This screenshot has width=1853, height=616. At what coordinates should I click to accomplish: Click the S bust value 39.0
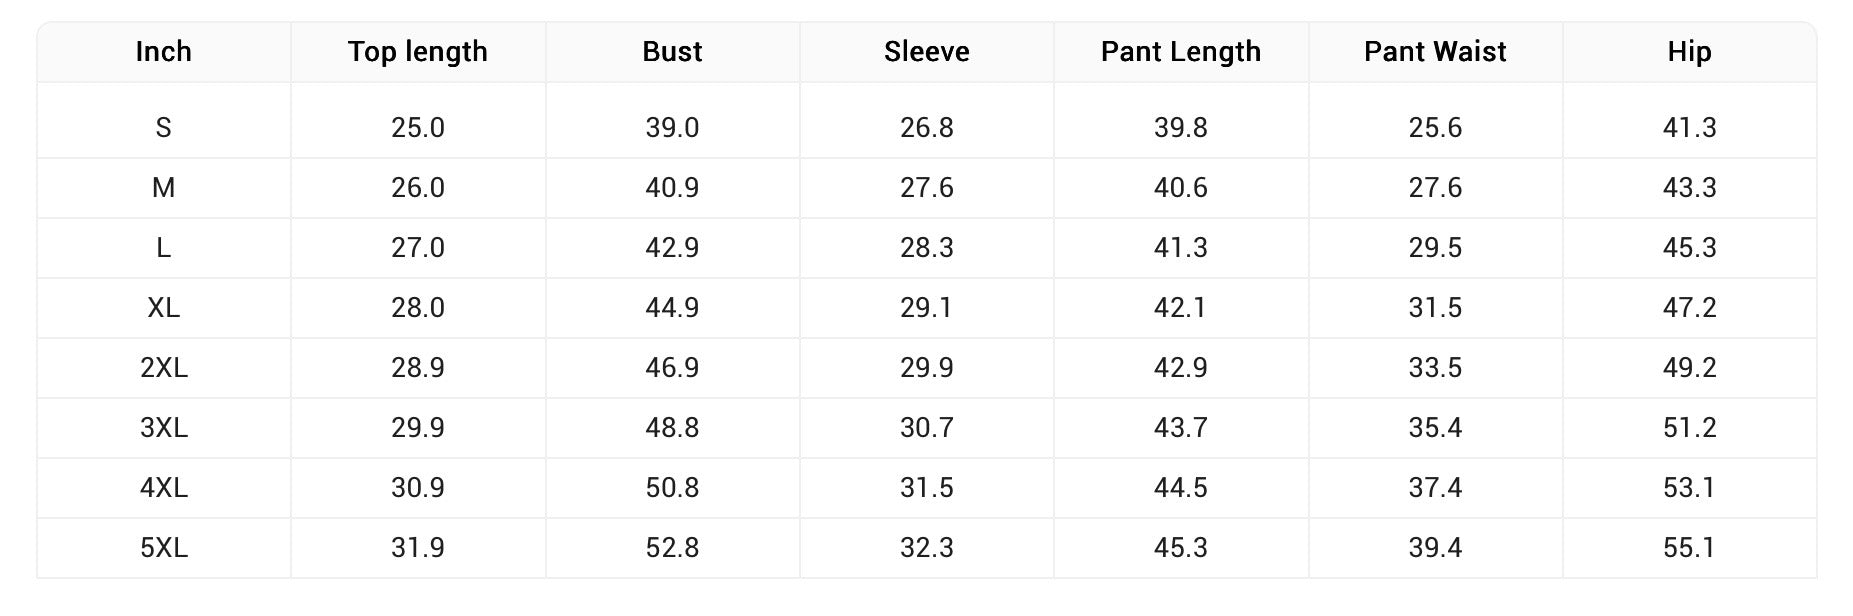pos(672,128)
